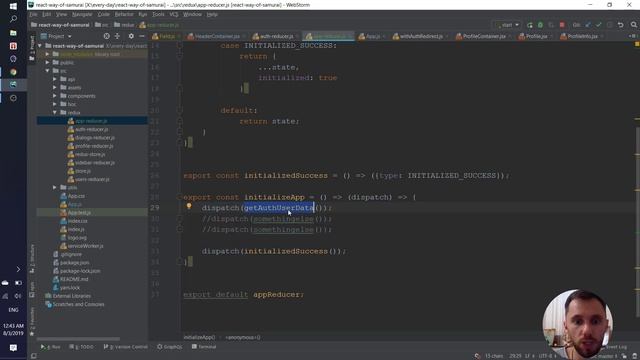
Task: Open Project panel settings gear
Action: (x=131, y=36)
